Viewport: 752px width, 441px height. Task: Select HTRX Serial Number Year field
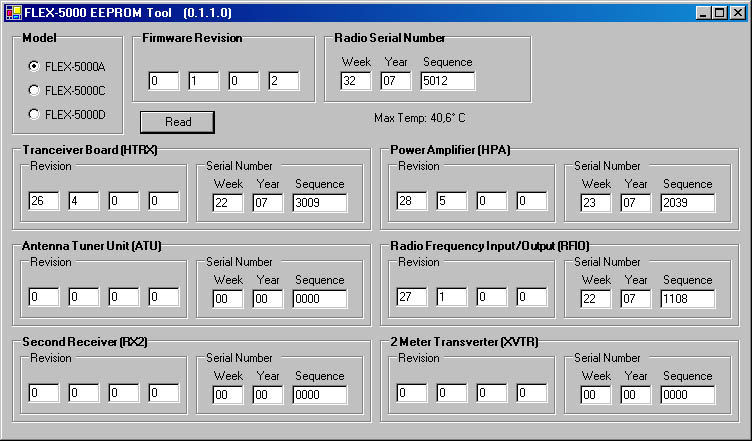(268, 203)
